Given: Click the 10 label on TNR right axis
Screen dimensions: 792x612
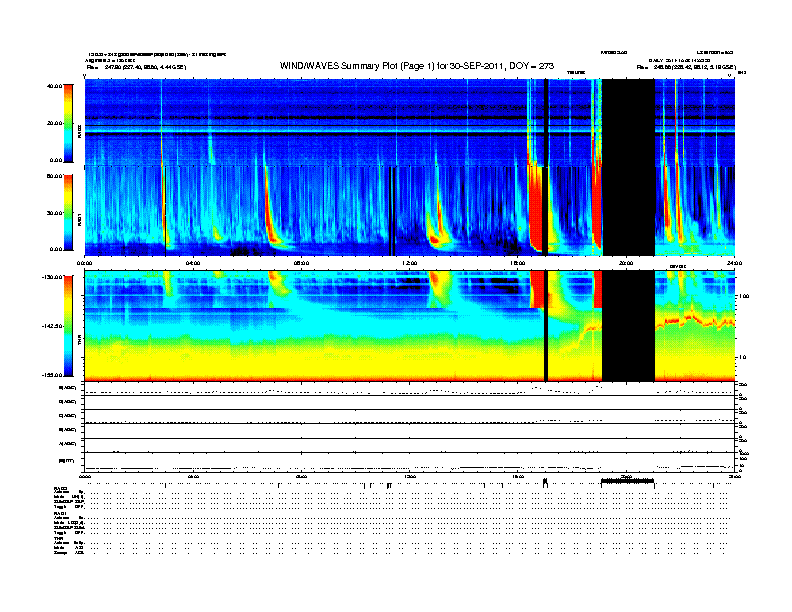Looking at the screenshot, I should pos(742,358).
